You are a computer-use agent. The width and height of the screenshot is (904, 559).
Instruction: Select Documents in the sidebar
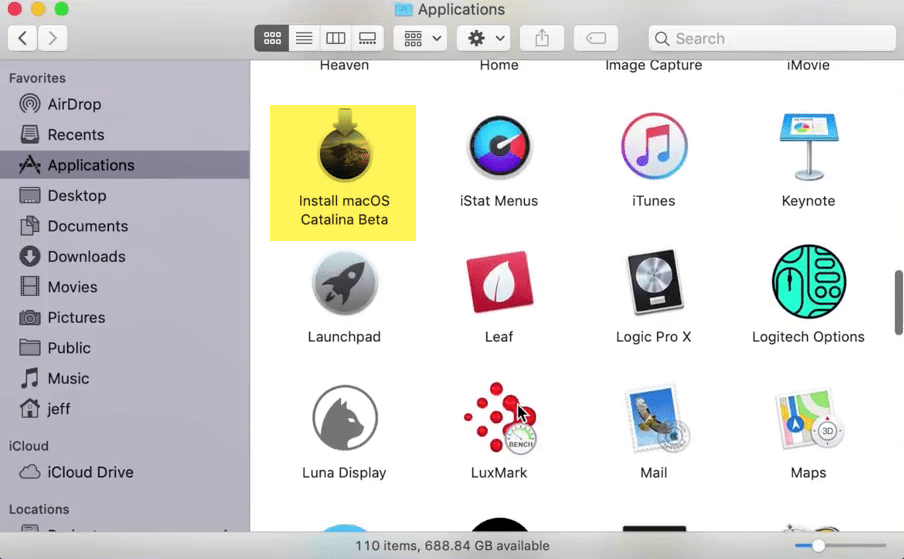pyautogui.click(x=125, y=226)
